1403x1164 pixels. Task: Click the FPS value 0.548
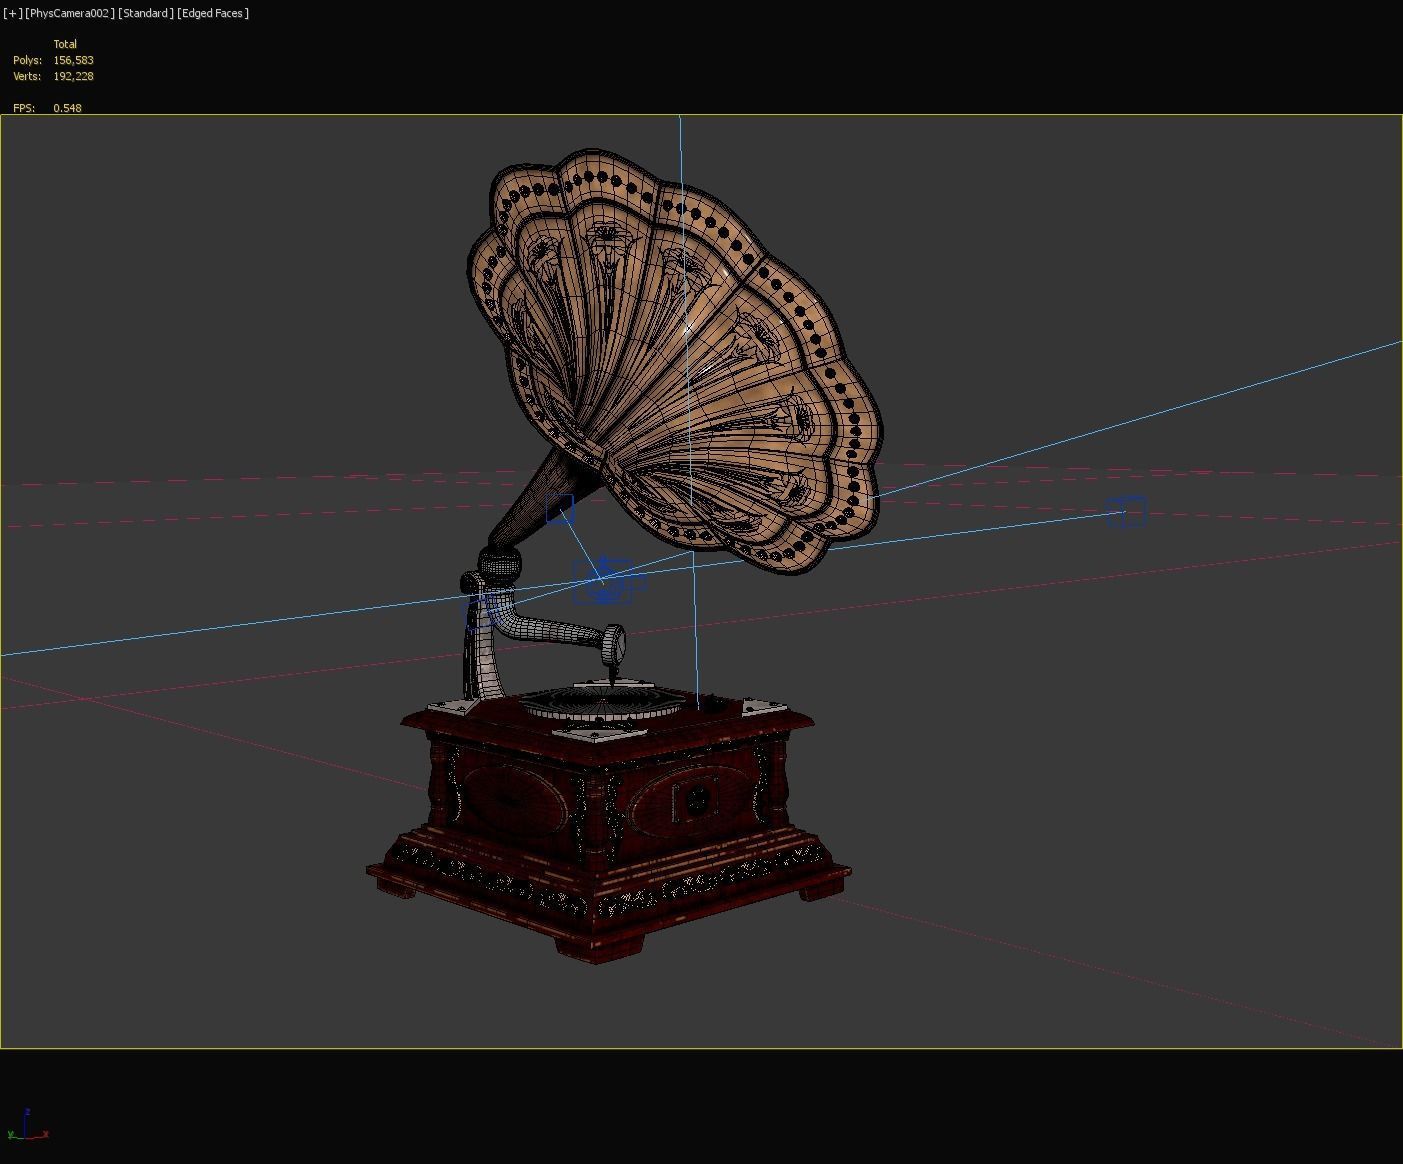(68, 108)
